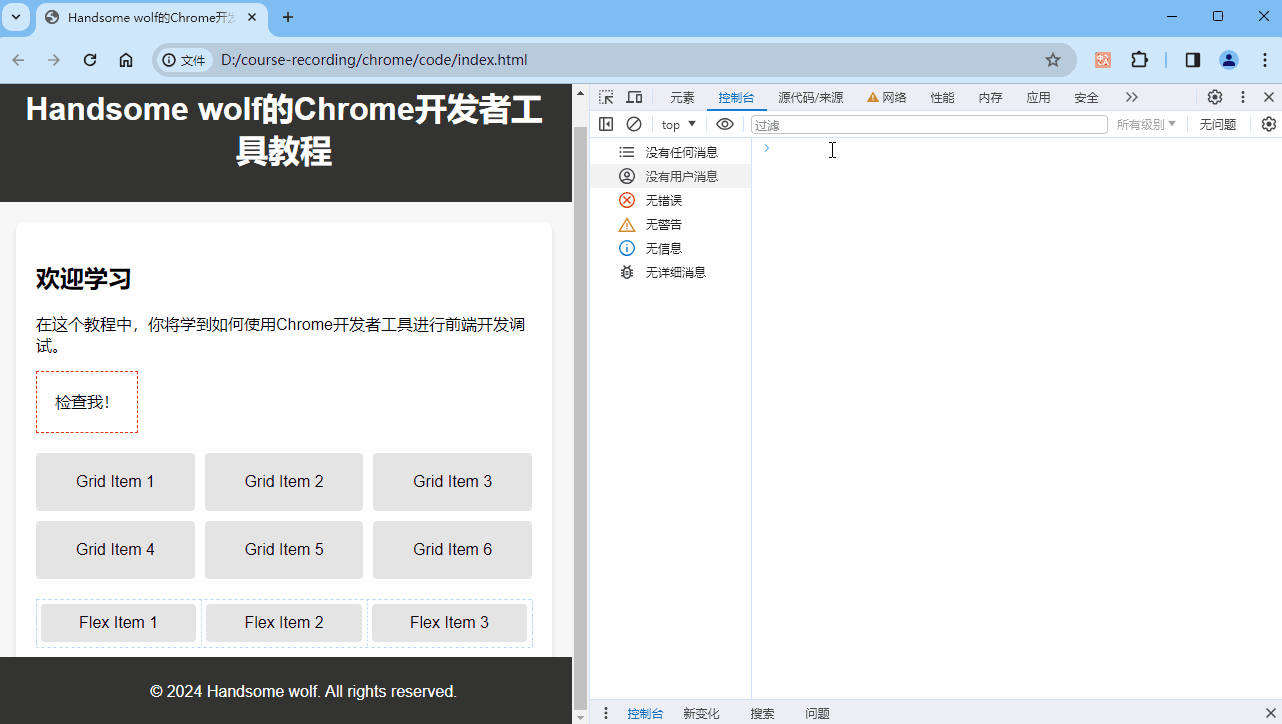
Task: Click the 文件 site info chip
Action: 184,60
